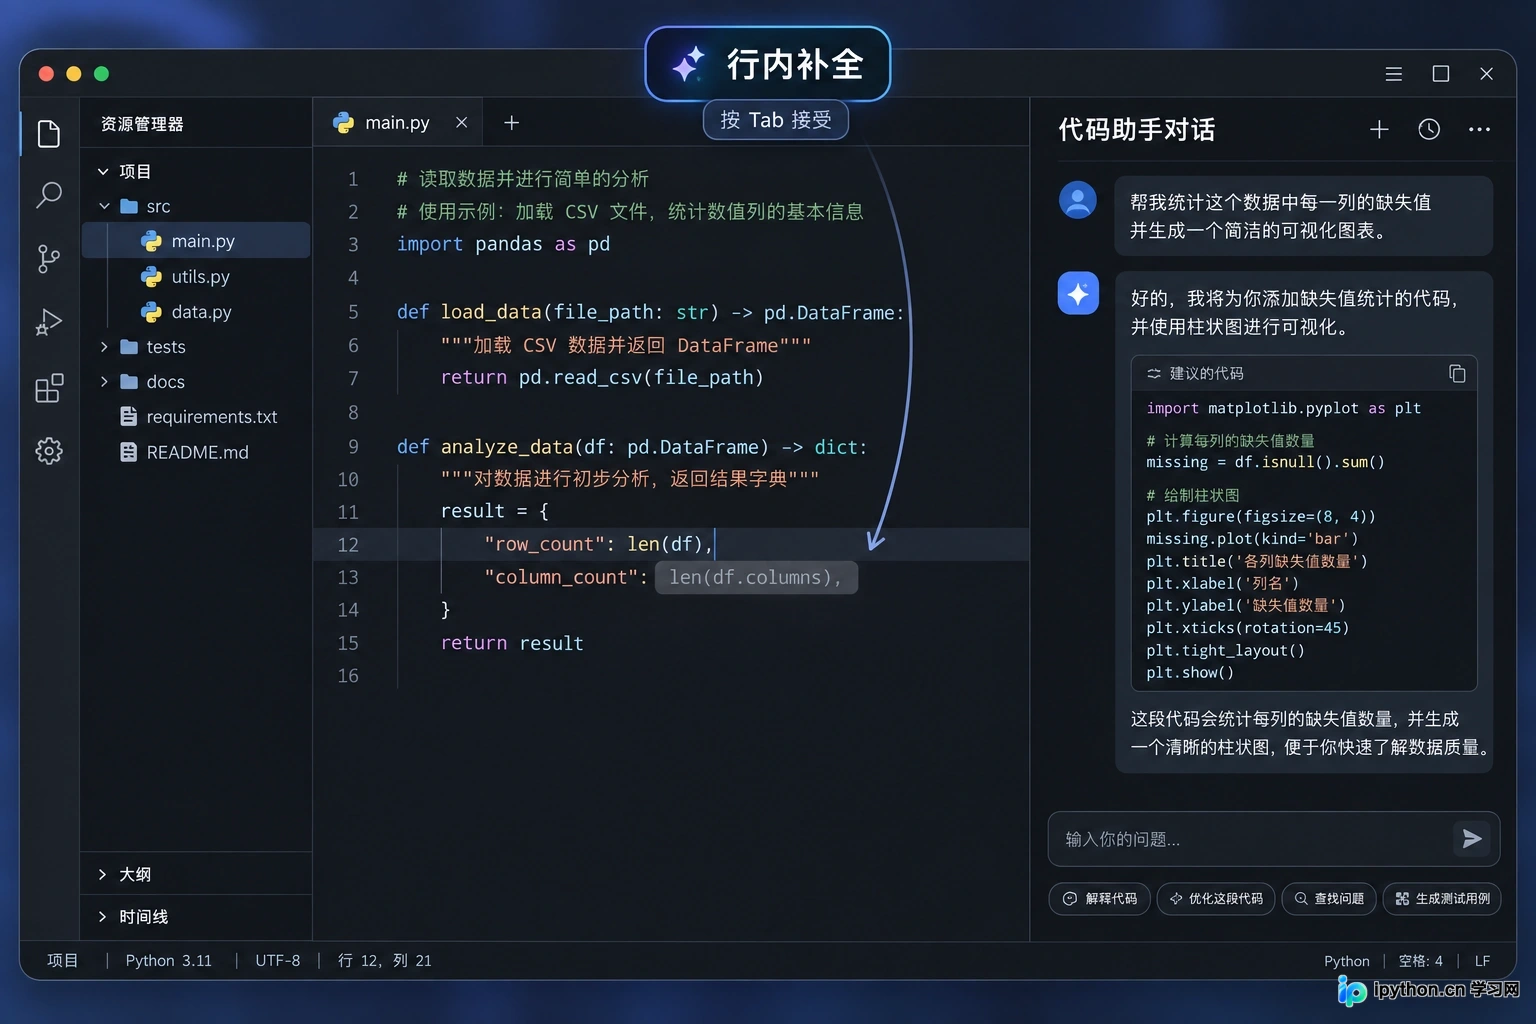Expand the 大纲 outline section
This screenshot has width=1536, height=1024.
(x=102, y=874)
